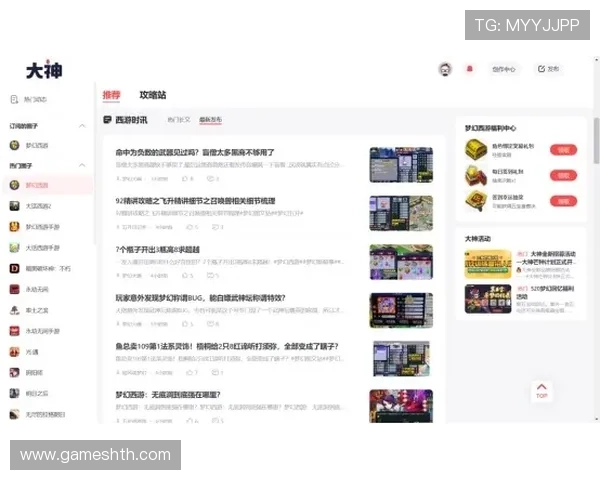Like the 鱼总卖109 post

coord(192,372)
